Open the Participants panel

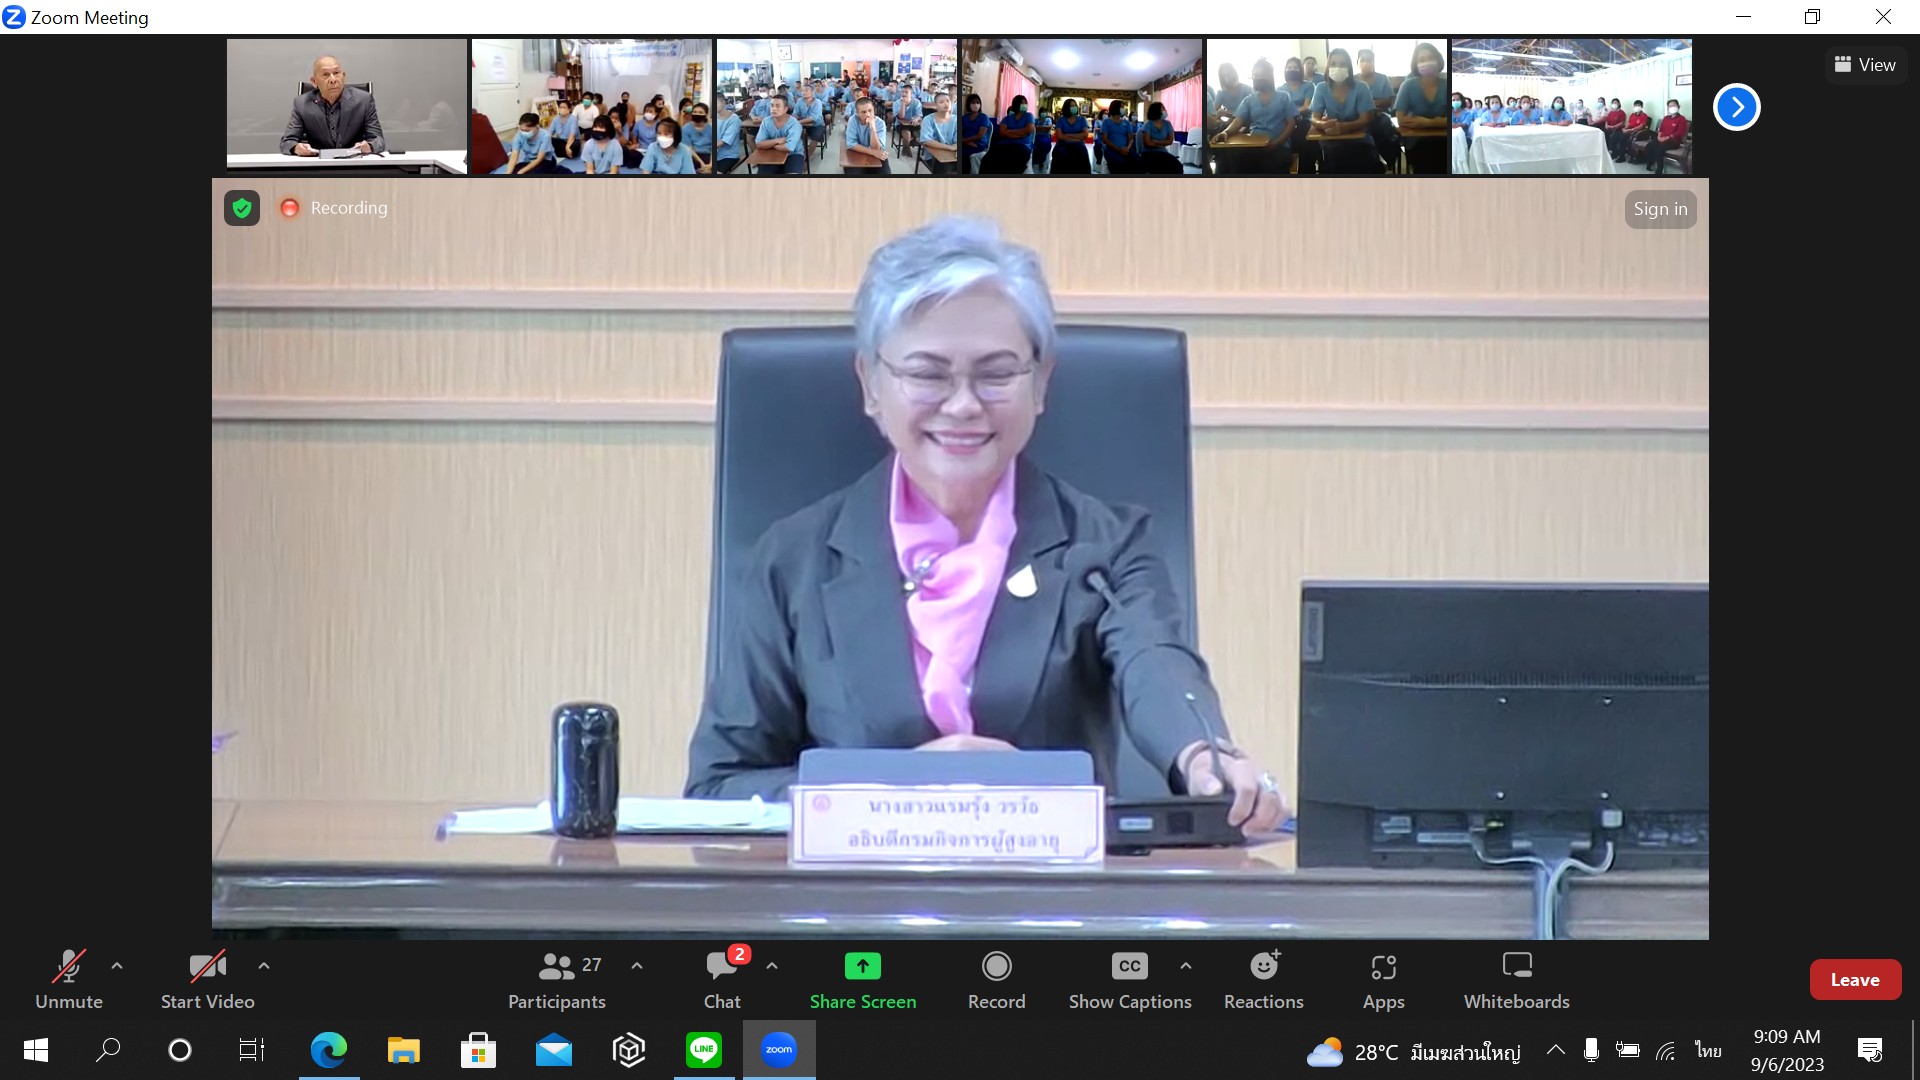tap(557, 980)
